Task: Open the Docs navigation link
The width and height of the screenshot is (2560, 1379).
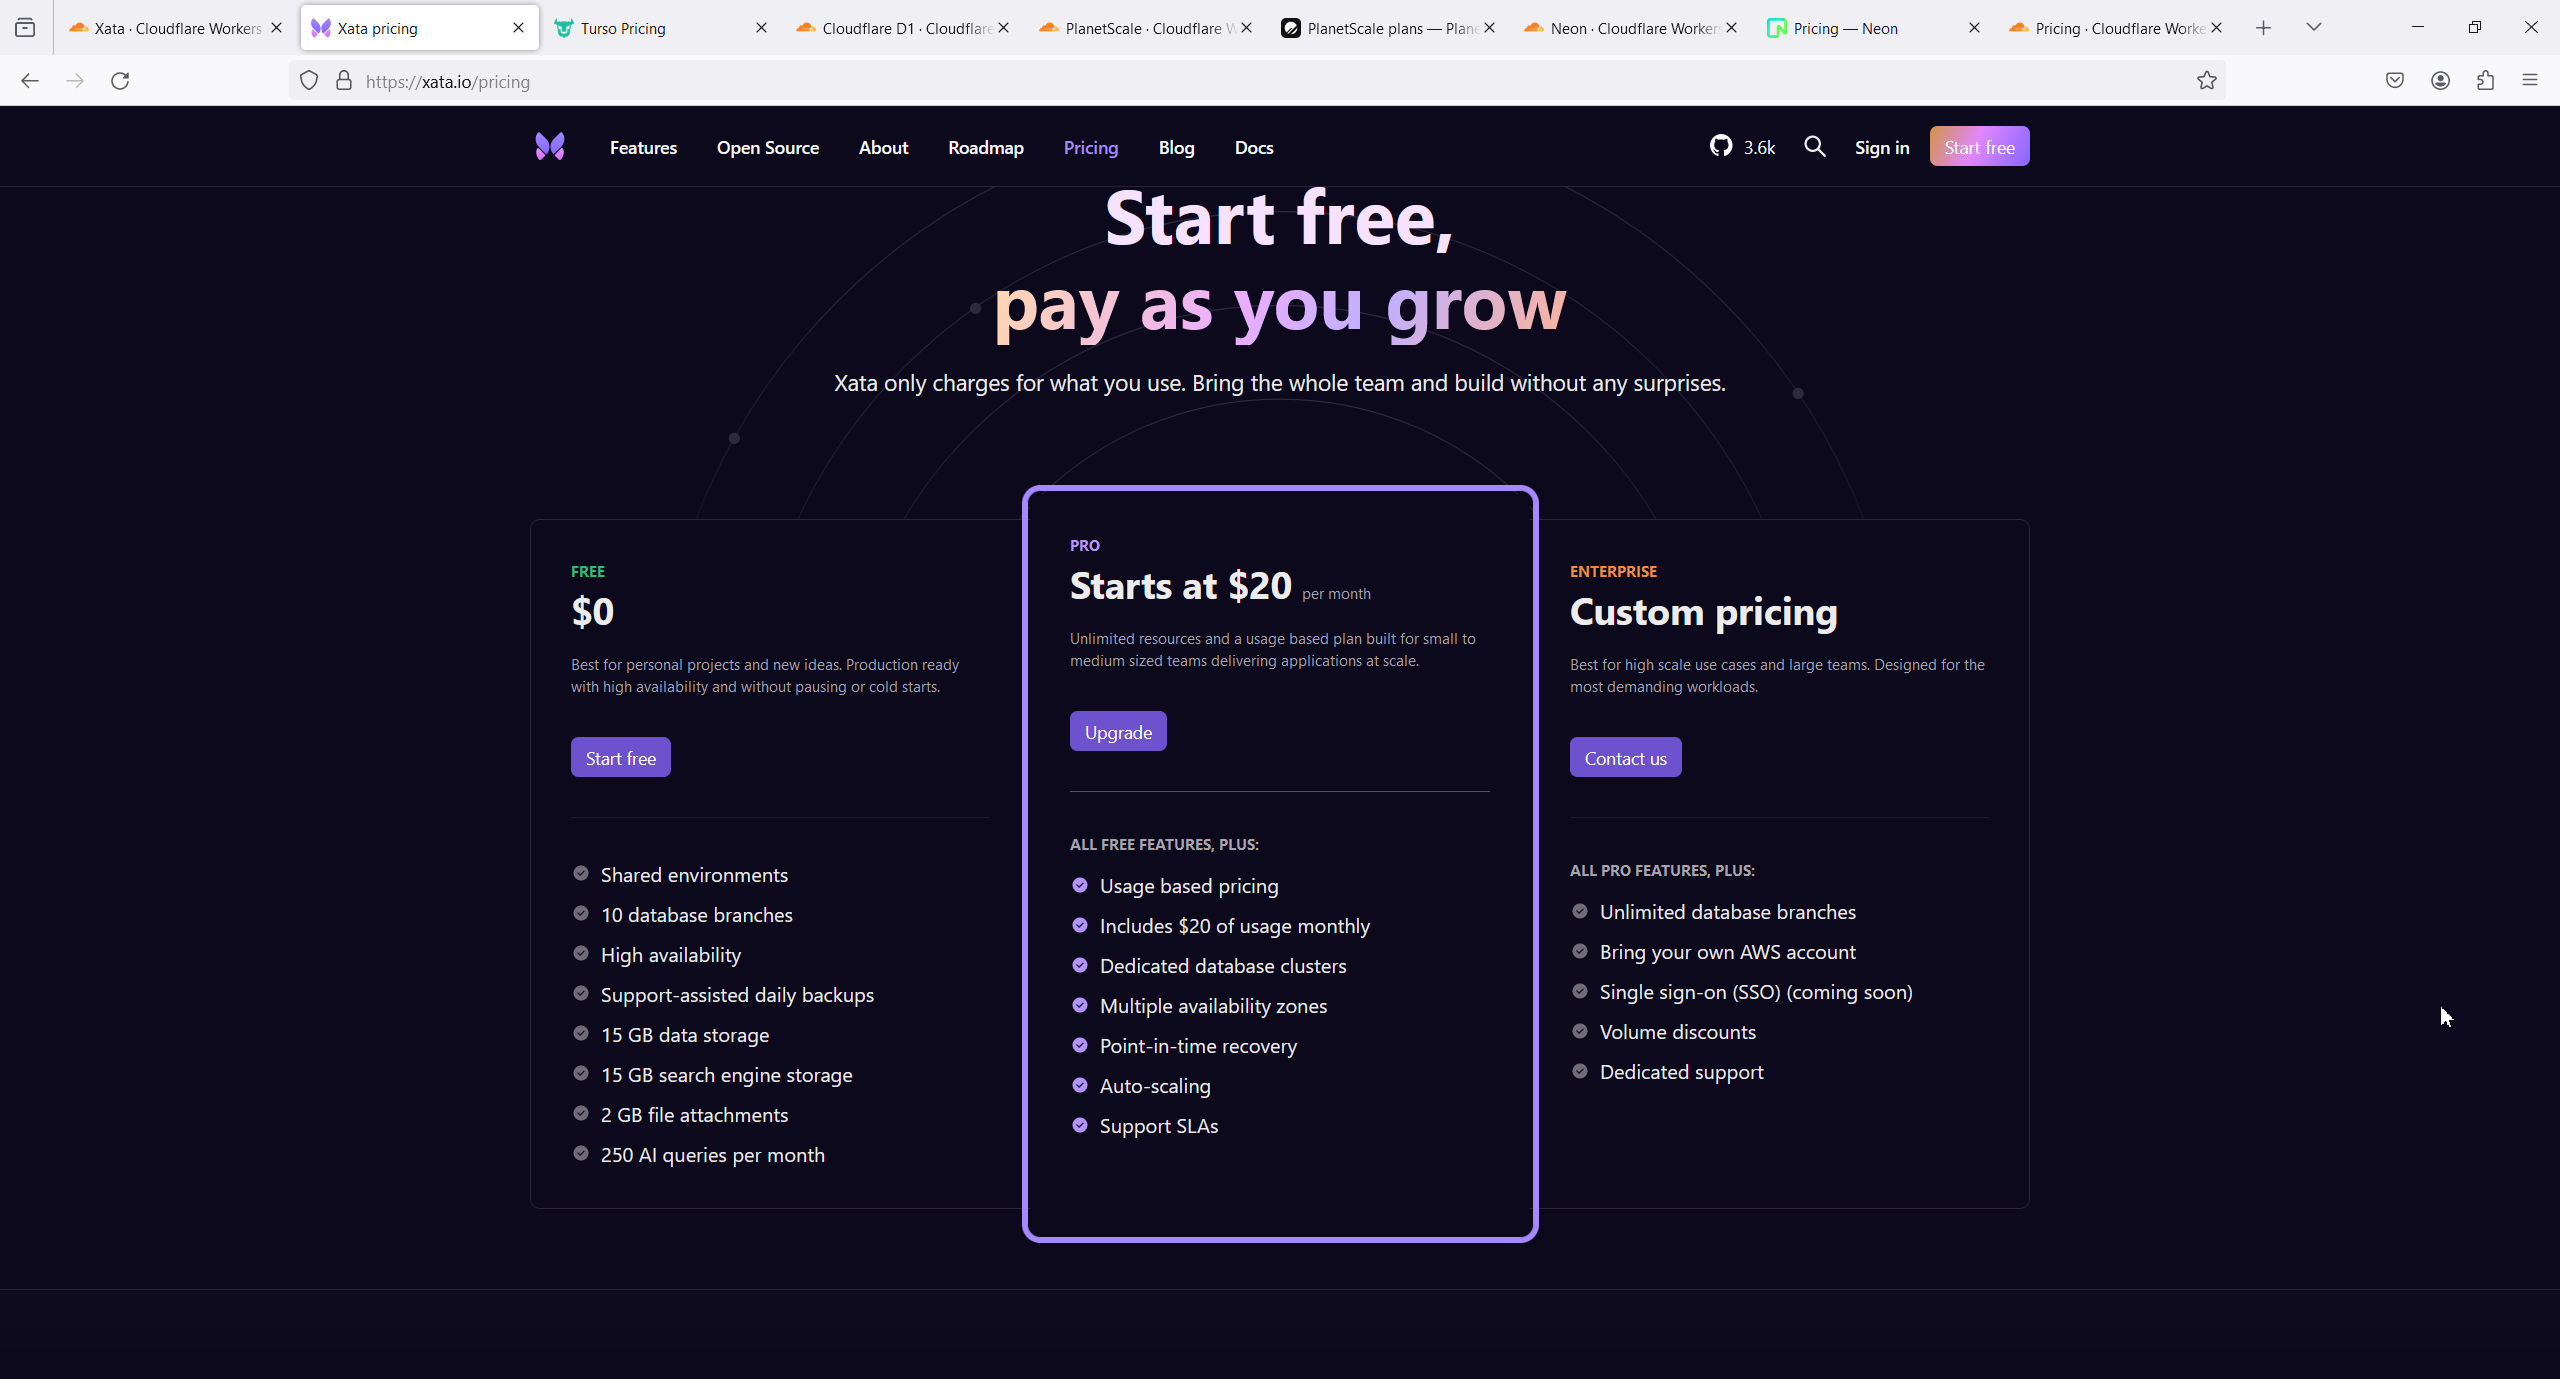Action: 1253,147
